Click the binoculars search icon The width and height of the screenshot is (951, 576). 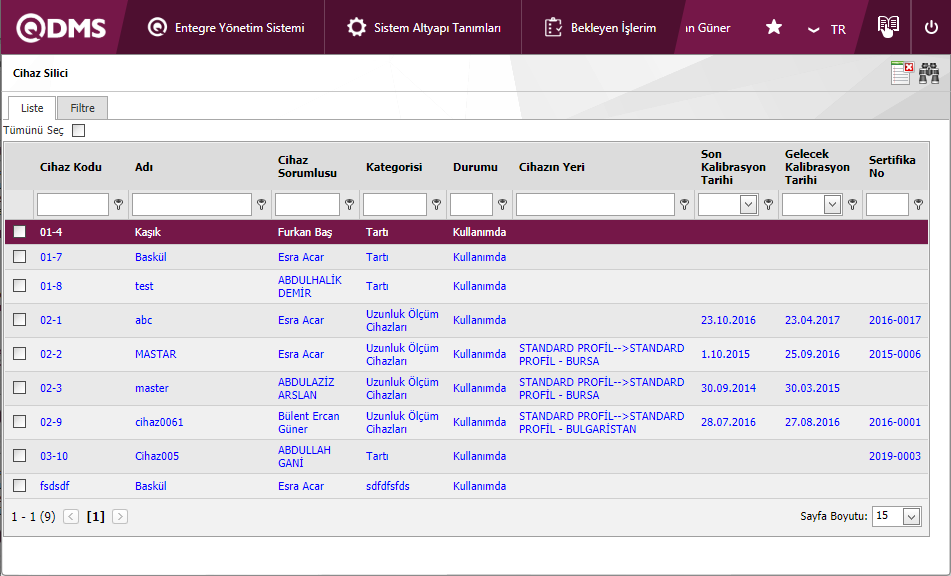coord(929,73)
